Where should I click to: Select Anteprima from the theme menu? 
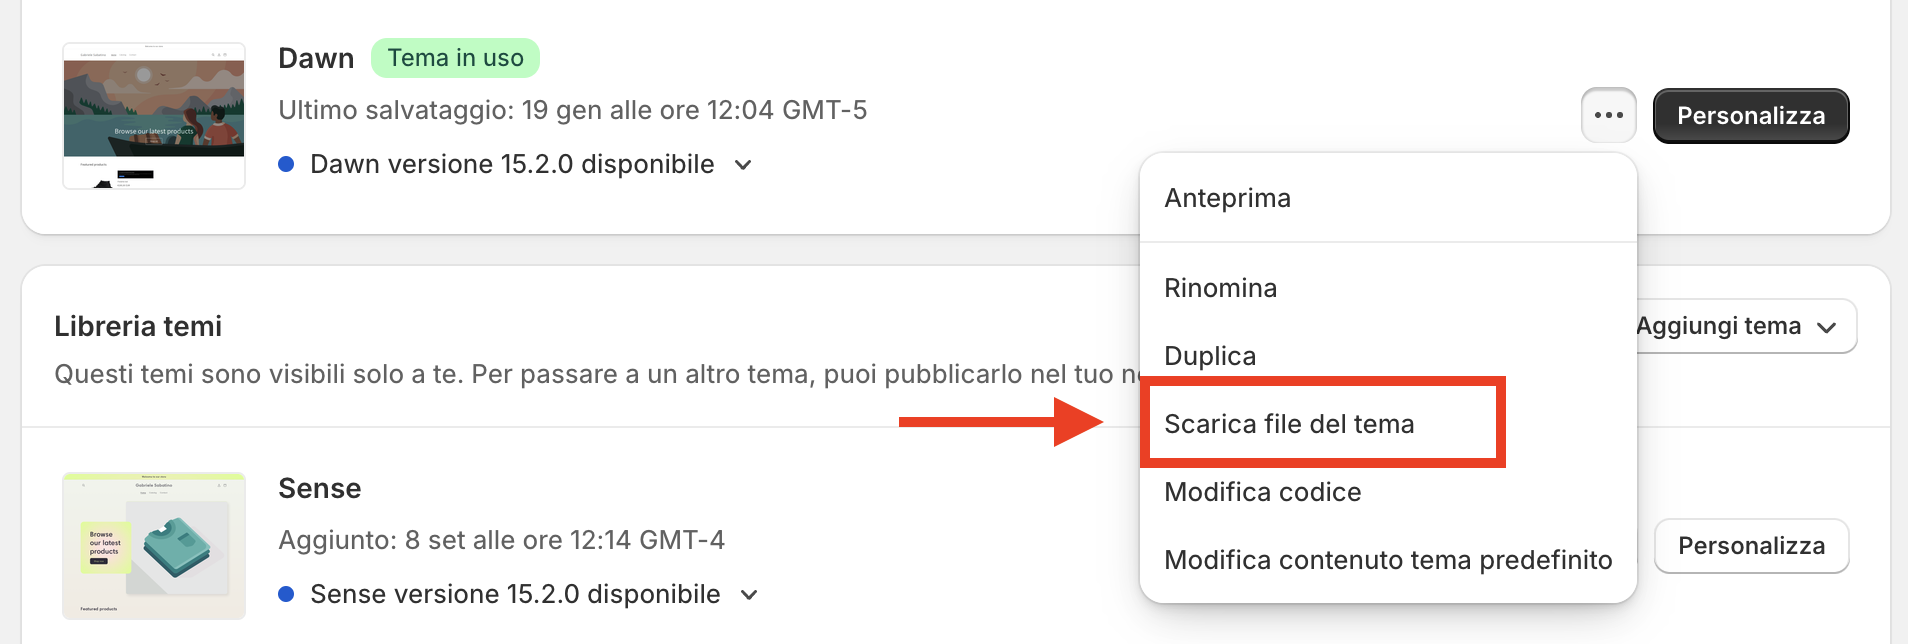[1227, 198]
